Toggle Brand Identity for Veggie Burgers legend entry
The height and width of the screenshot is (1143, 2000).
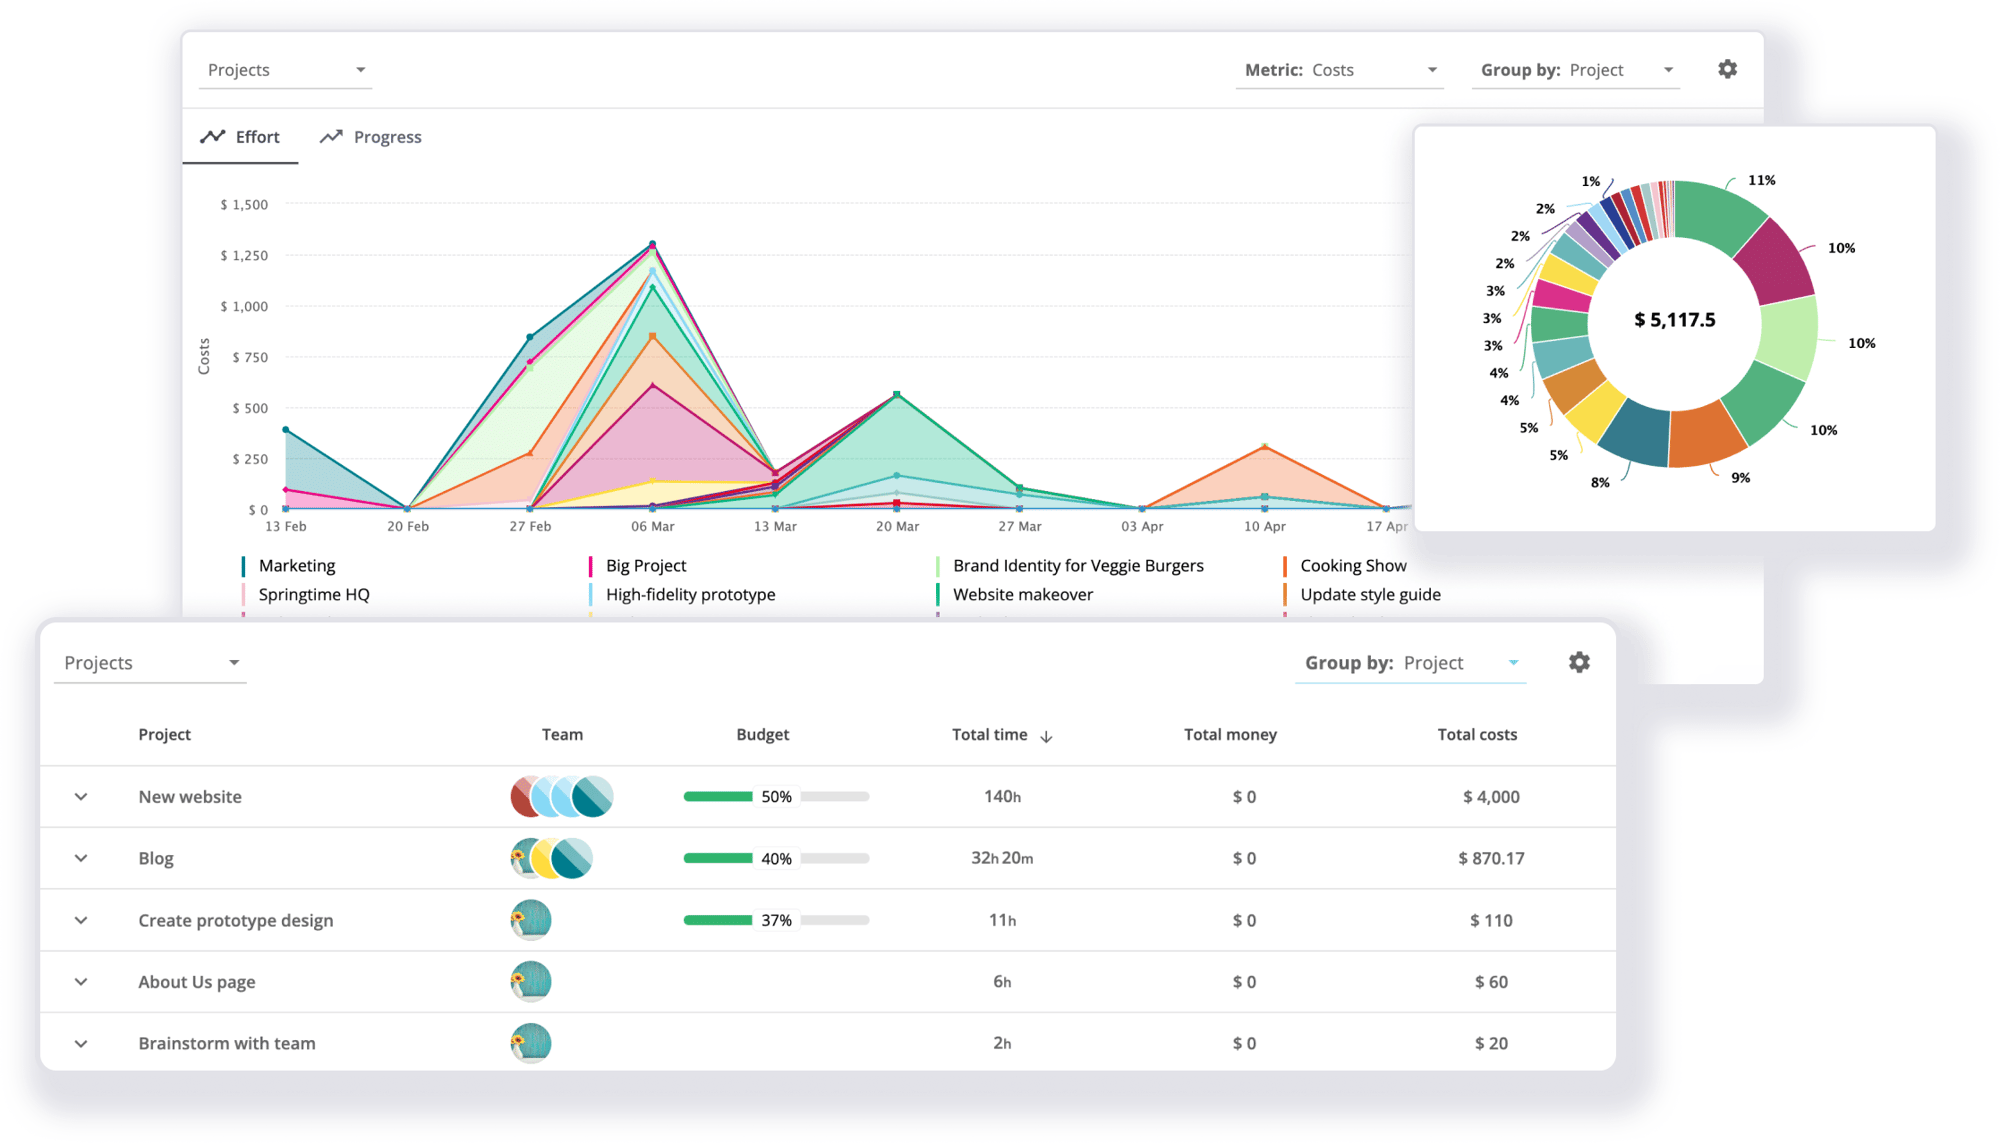[x=1070, y=566]
